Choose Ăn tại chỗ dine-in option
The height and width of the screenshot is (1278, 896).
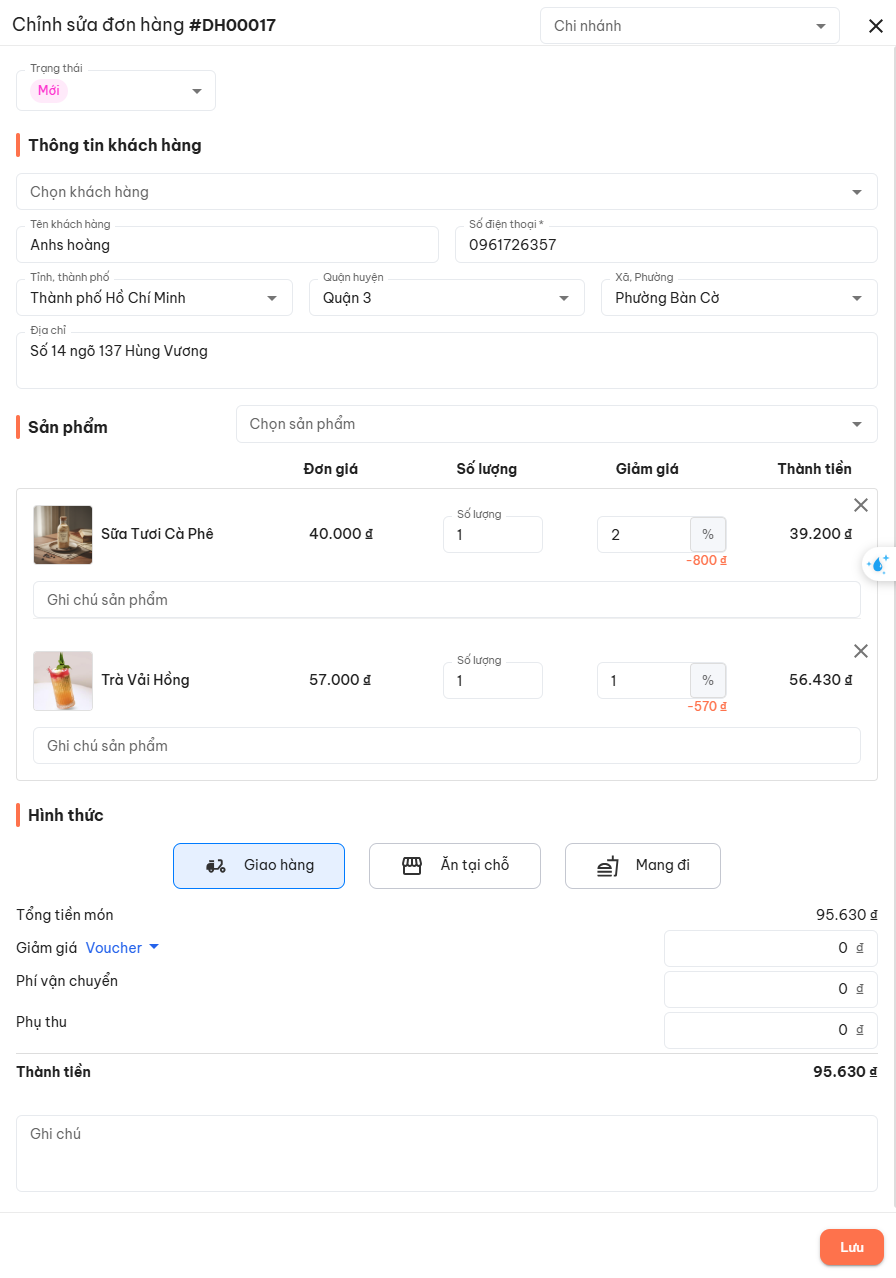click(455, 866)
